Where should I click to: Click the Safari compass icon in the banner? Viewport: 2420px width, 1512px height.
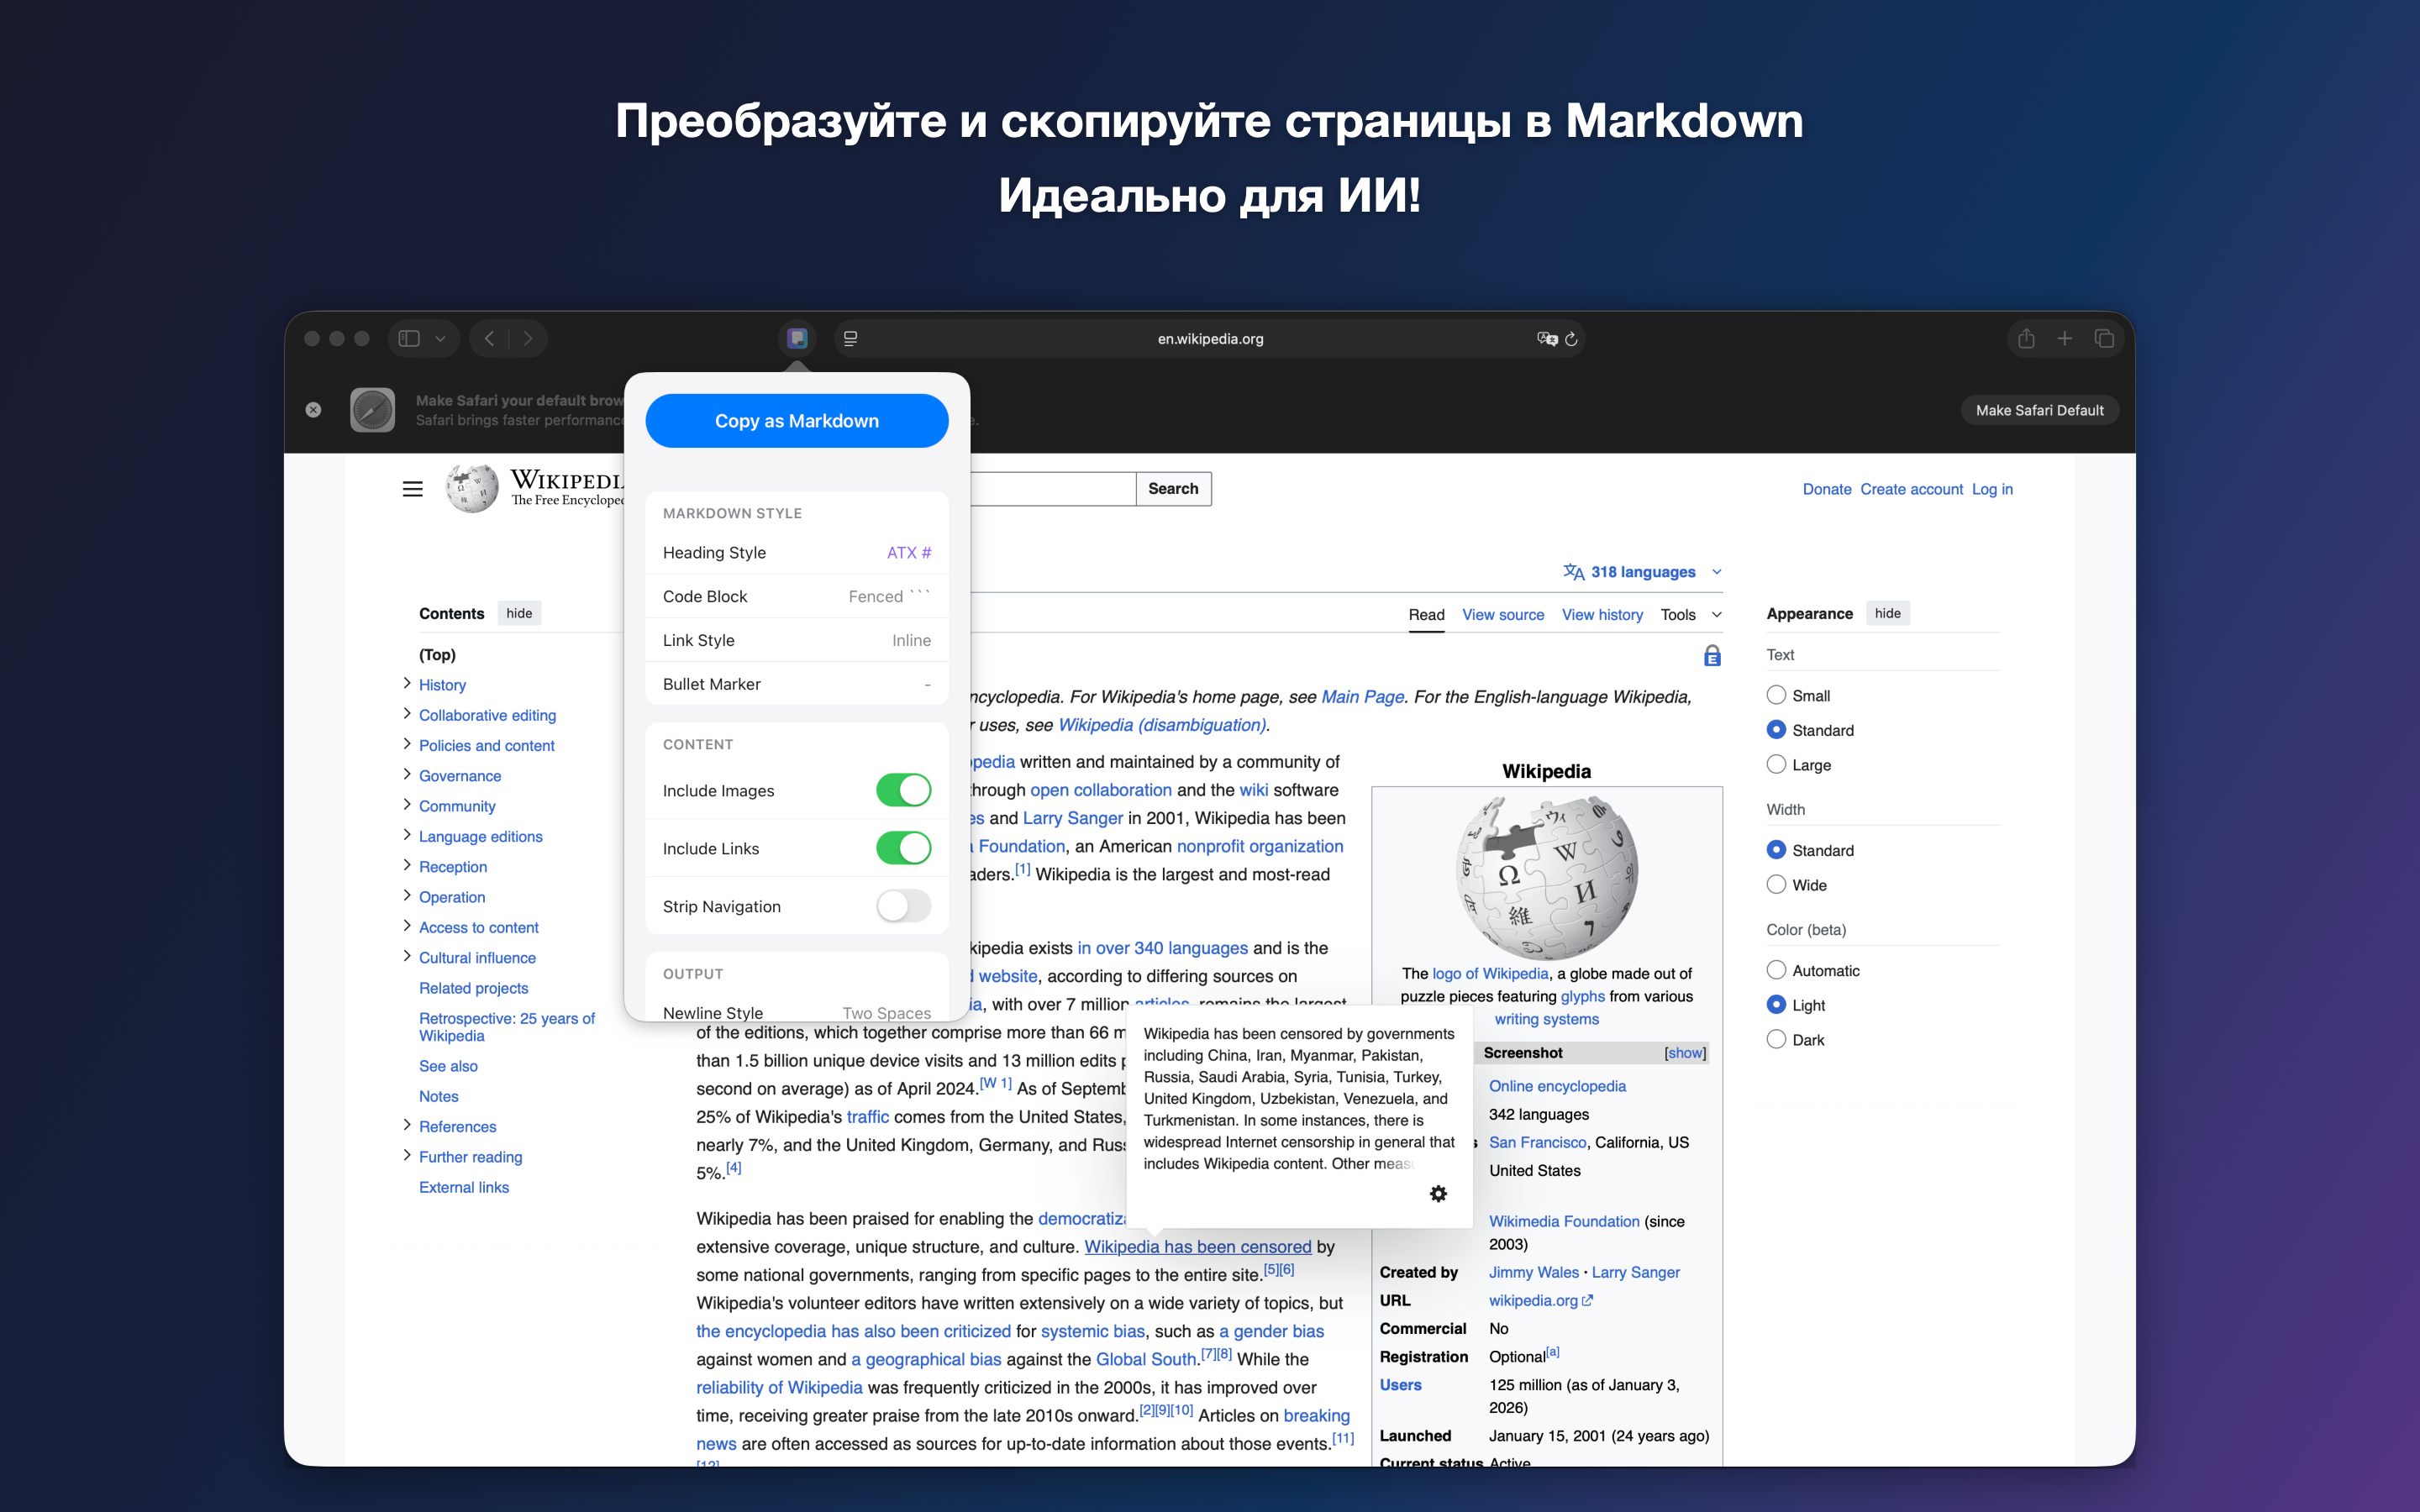pos(373,410)
